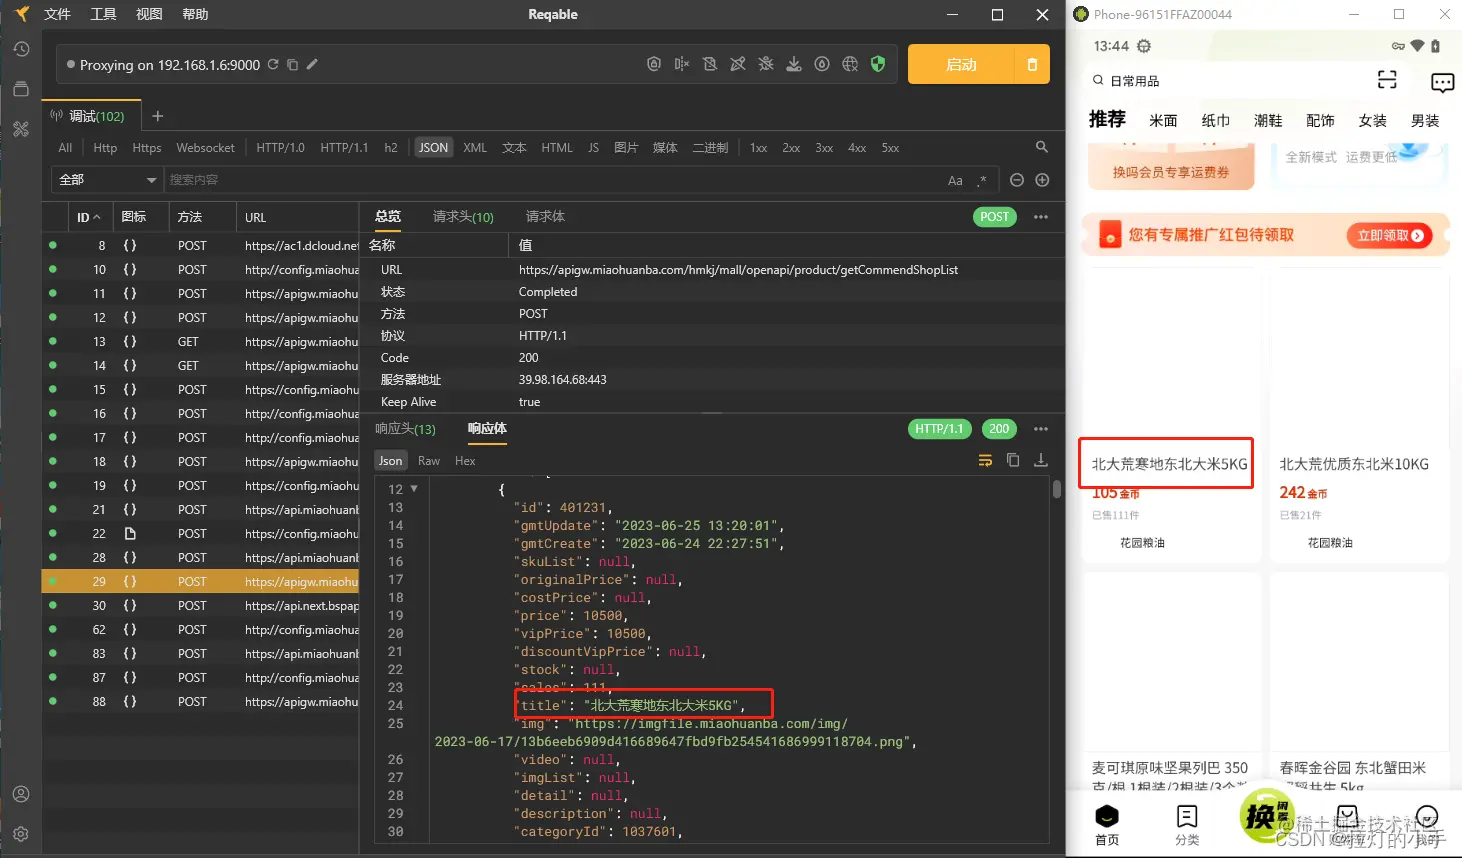The height and width of the screenshot is (858, 1462).
Task: Toggle the green shield SSL icon
Action: (878, 64)
